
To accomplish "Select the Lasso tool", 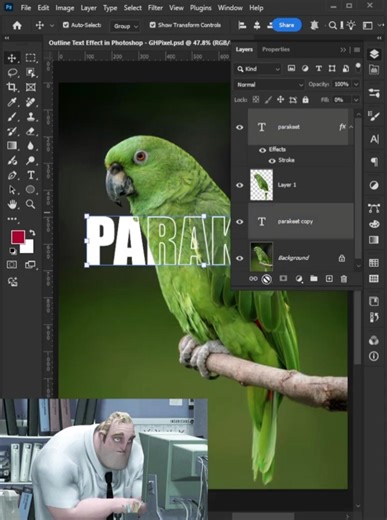I will pyautogui.click(x=12, y=72).
